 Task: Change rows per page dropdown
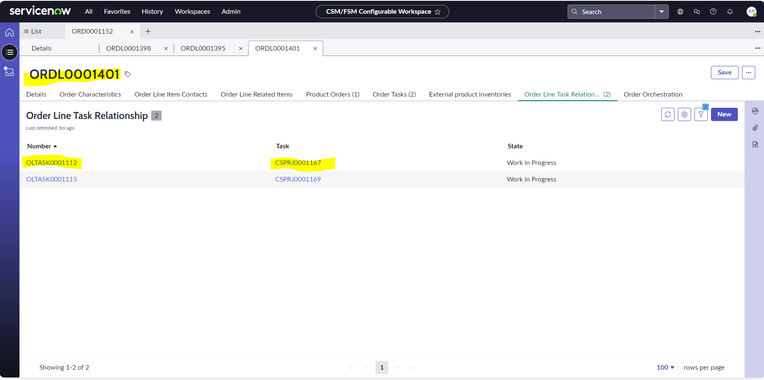point(666,367)
